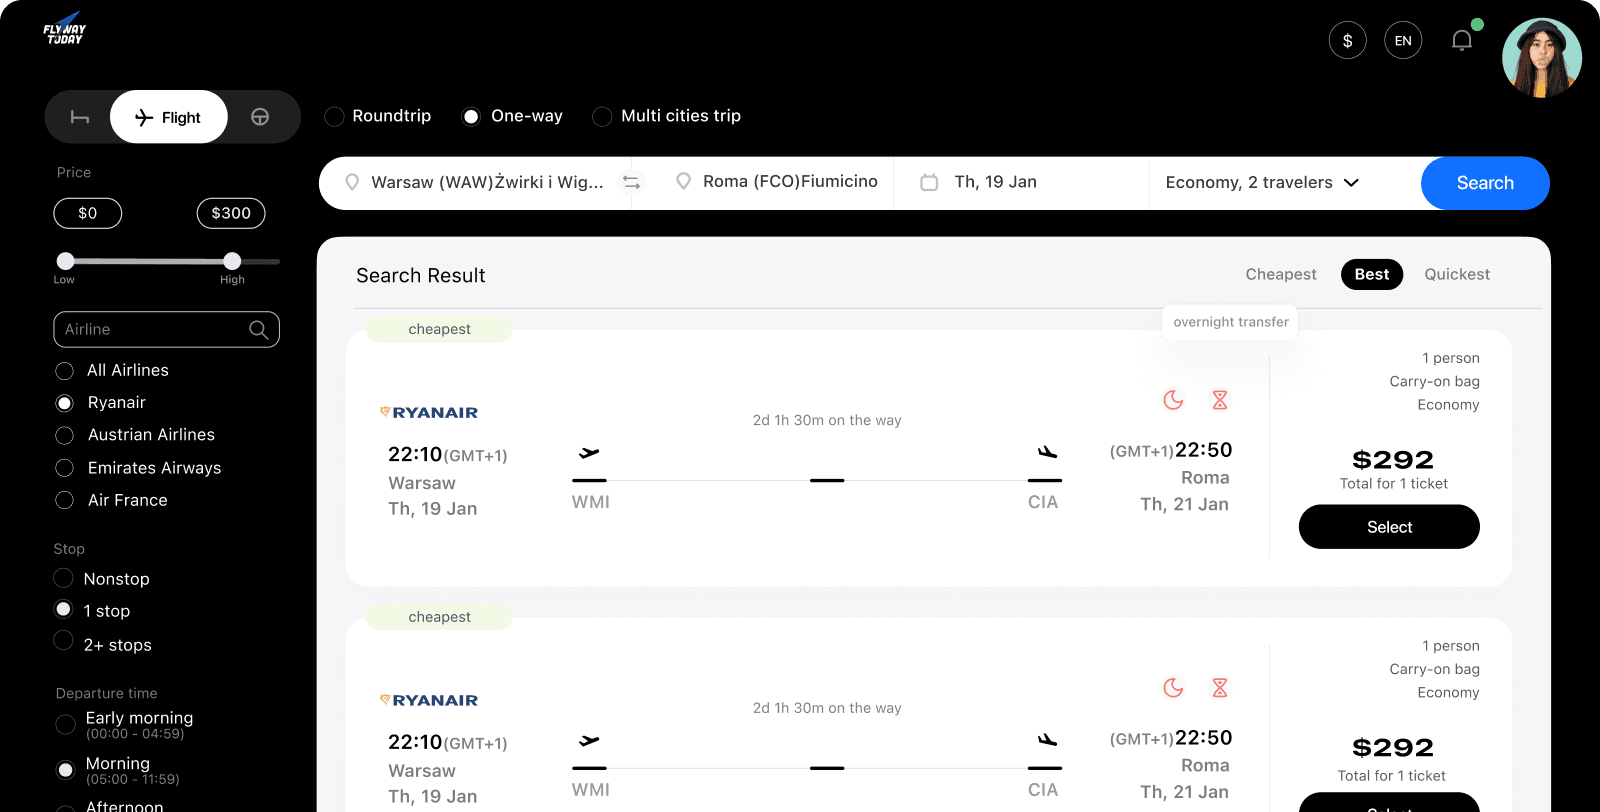Select the first $292 Ryanair flight

(1388, 527)
